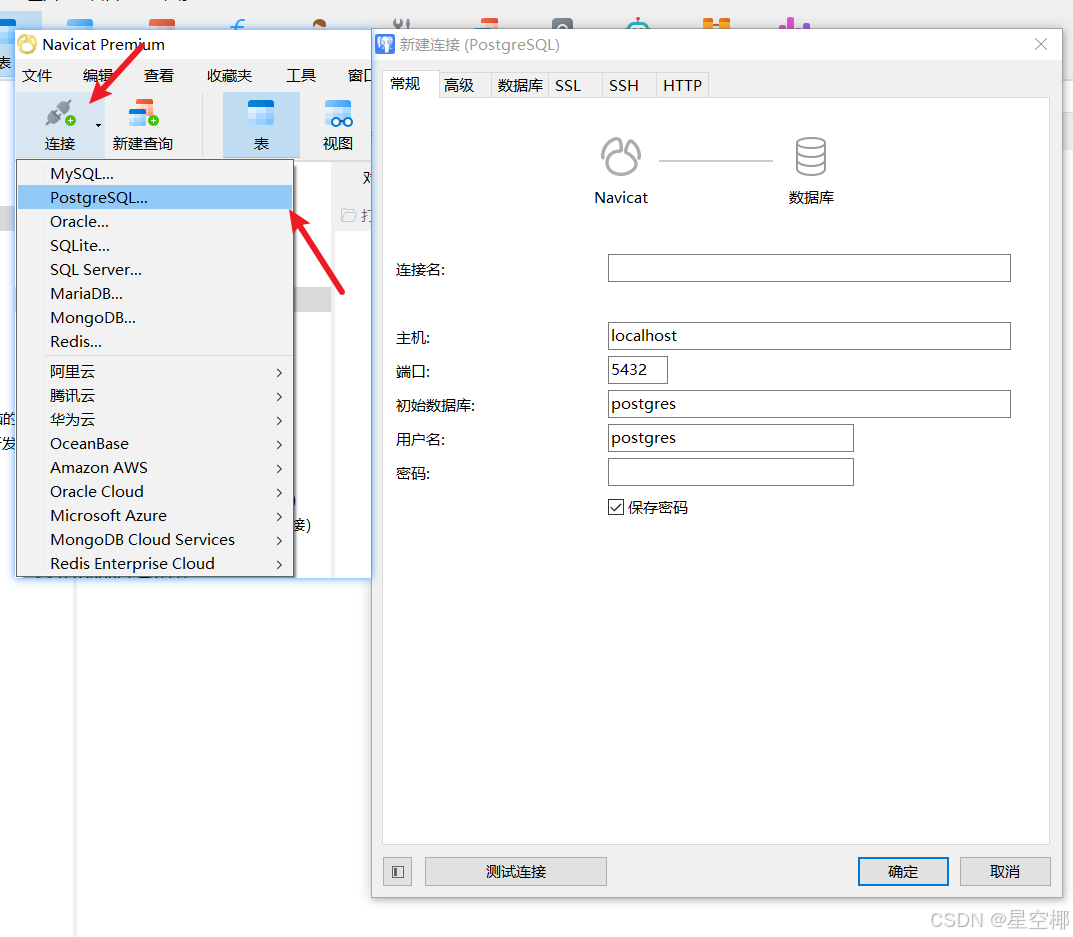Choose MySQL... from connection menu

tap(155, 173)
